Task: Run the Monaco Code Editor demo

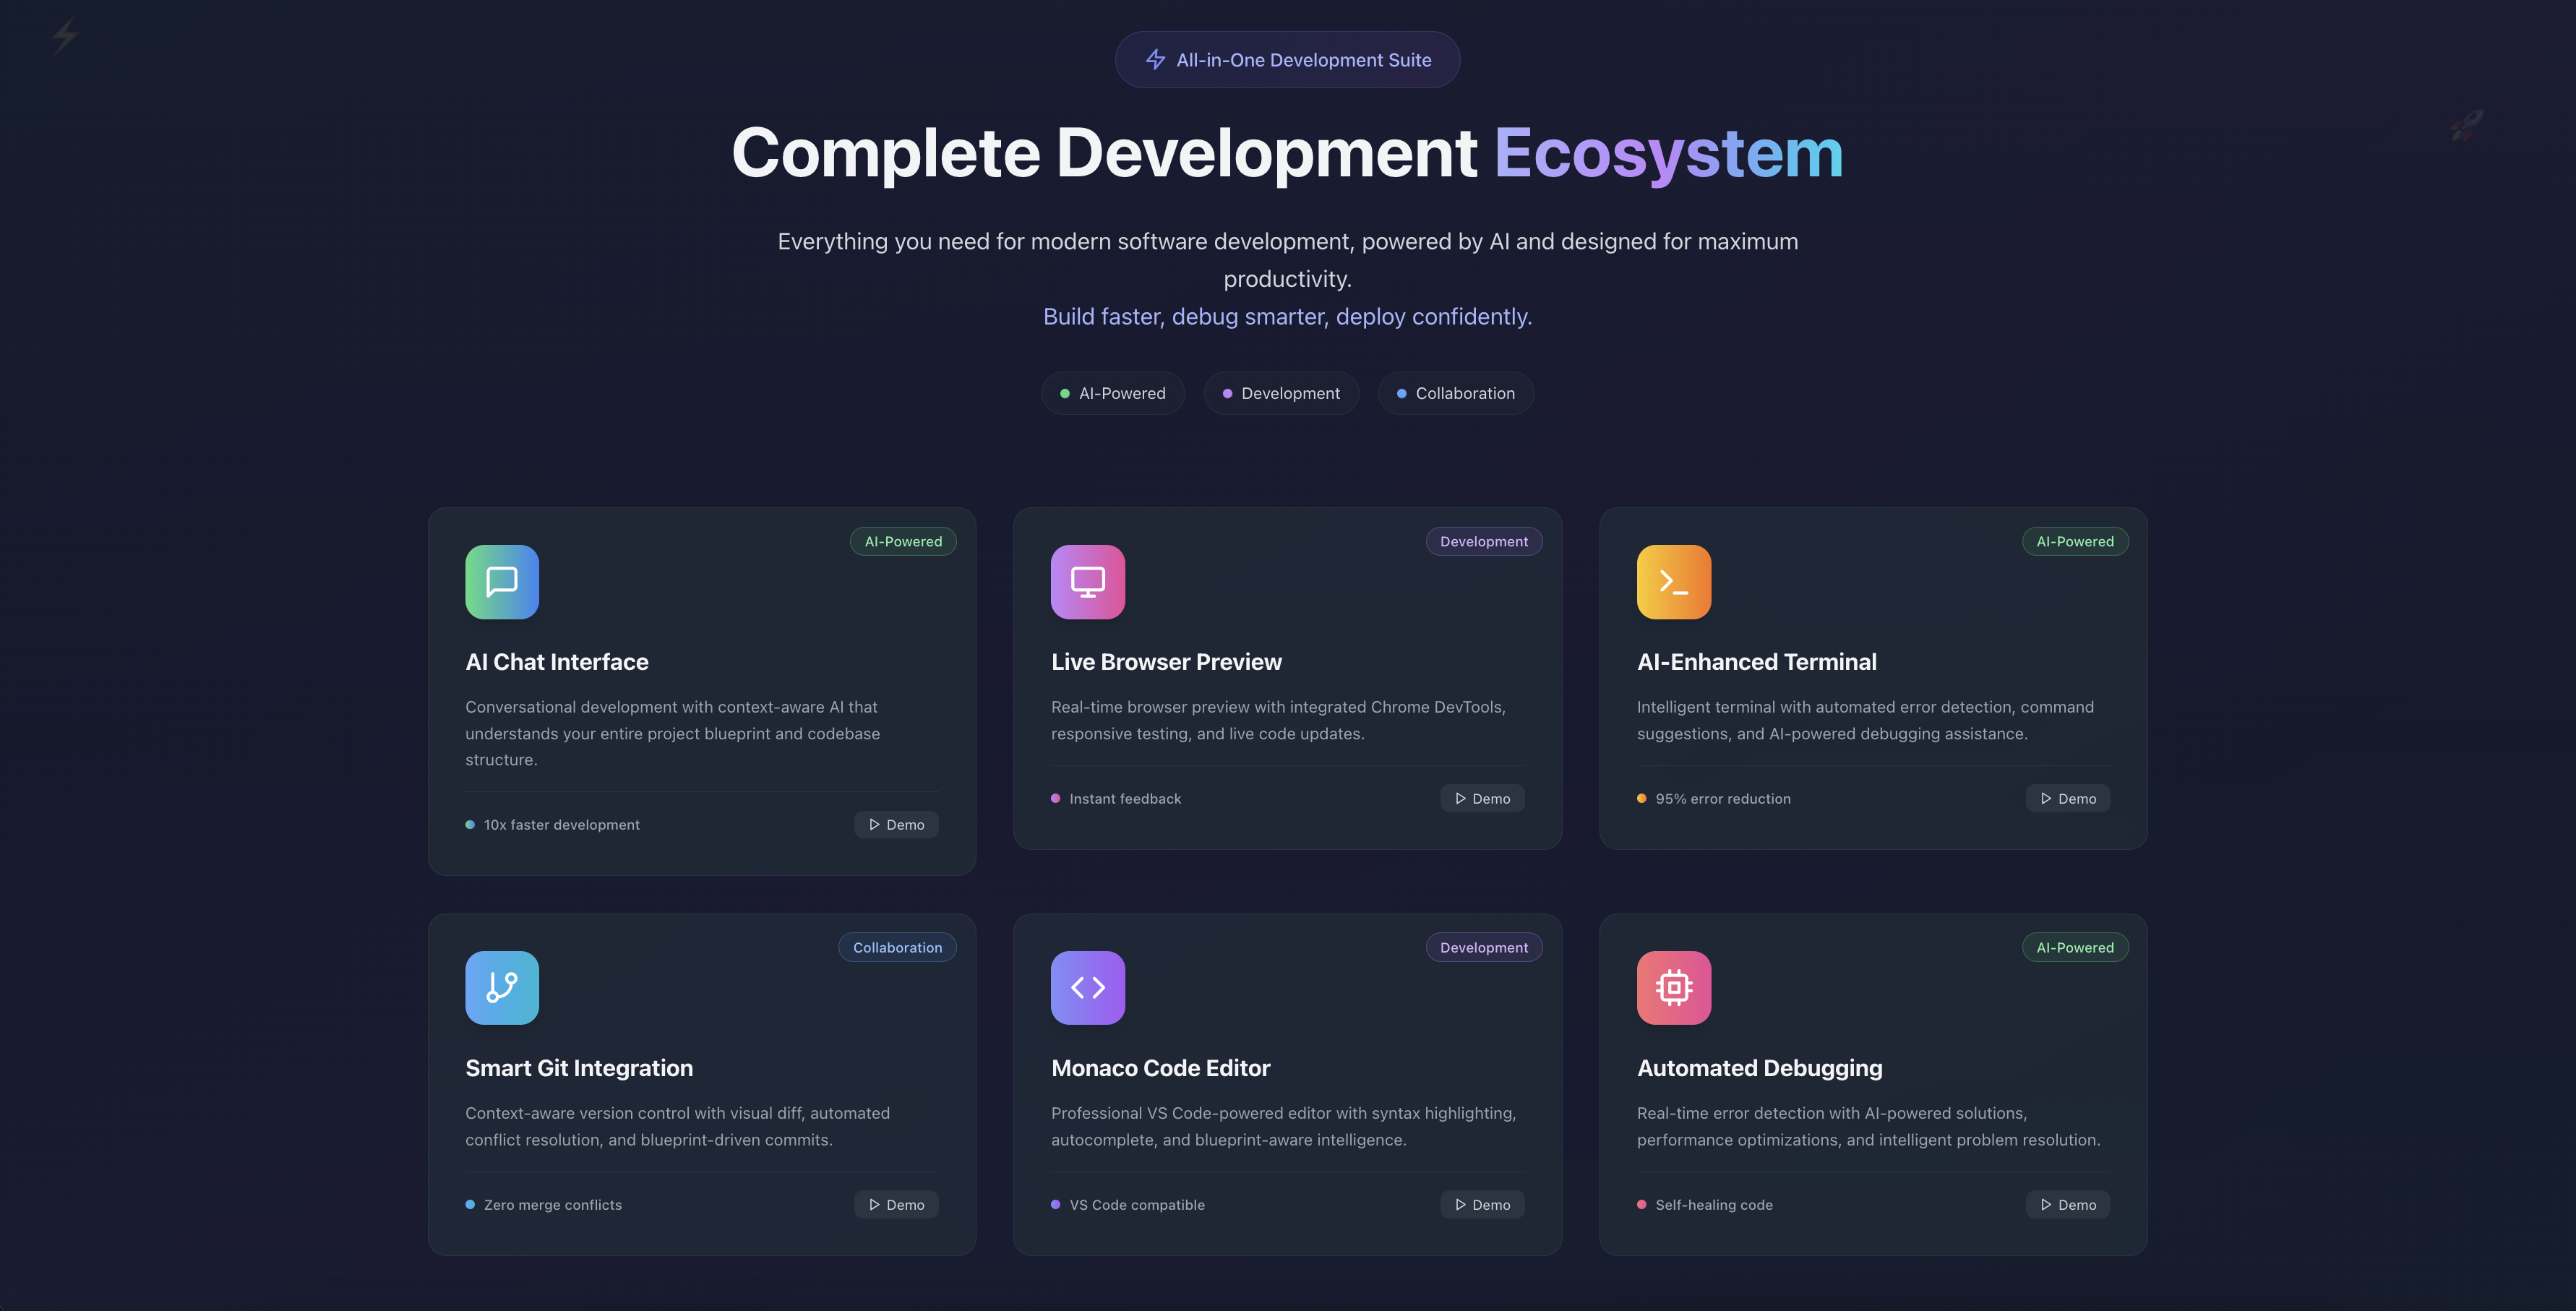Action: pos(1482,1204)
